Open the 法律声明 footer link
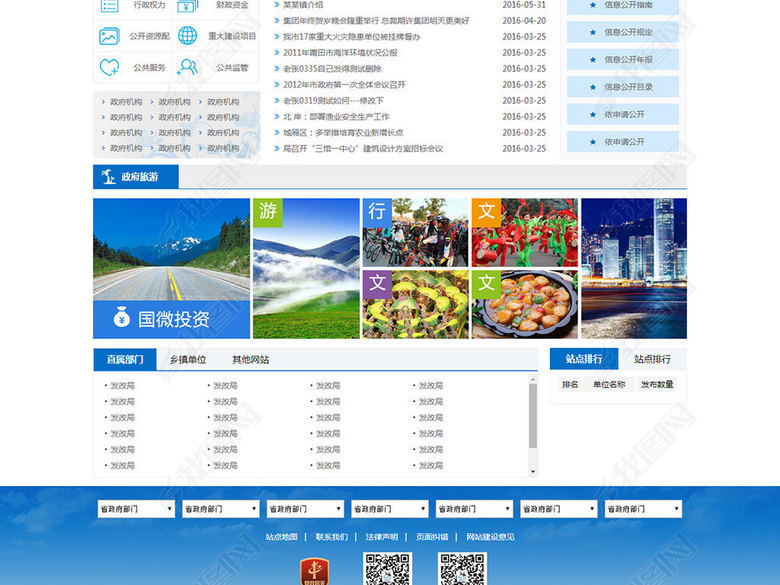 (x=382, y=537)
